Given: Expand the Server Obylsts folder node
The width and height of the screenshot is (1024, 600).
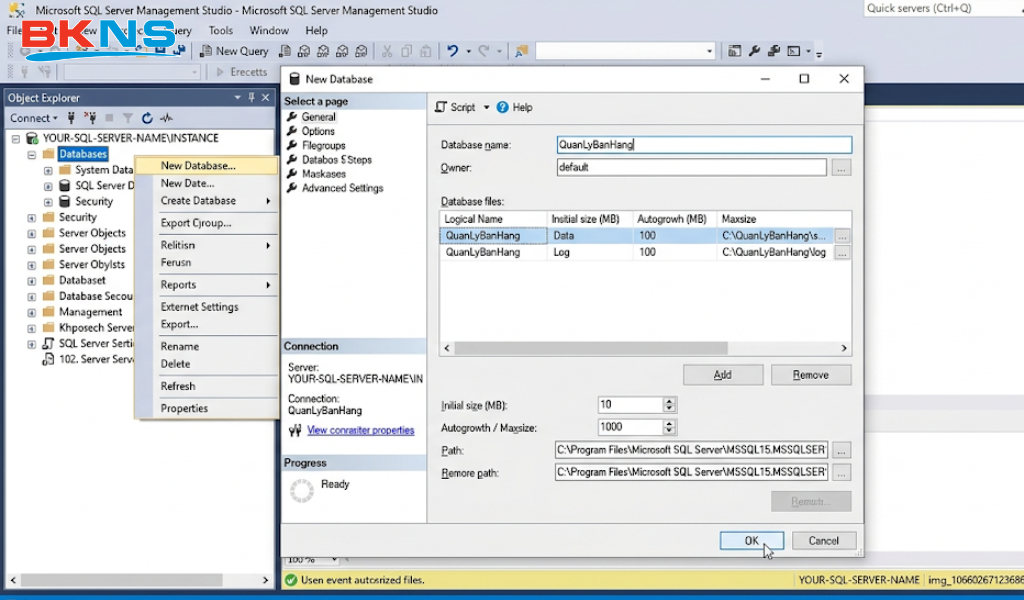Looking at the screenshot, I should click(31, 265).
